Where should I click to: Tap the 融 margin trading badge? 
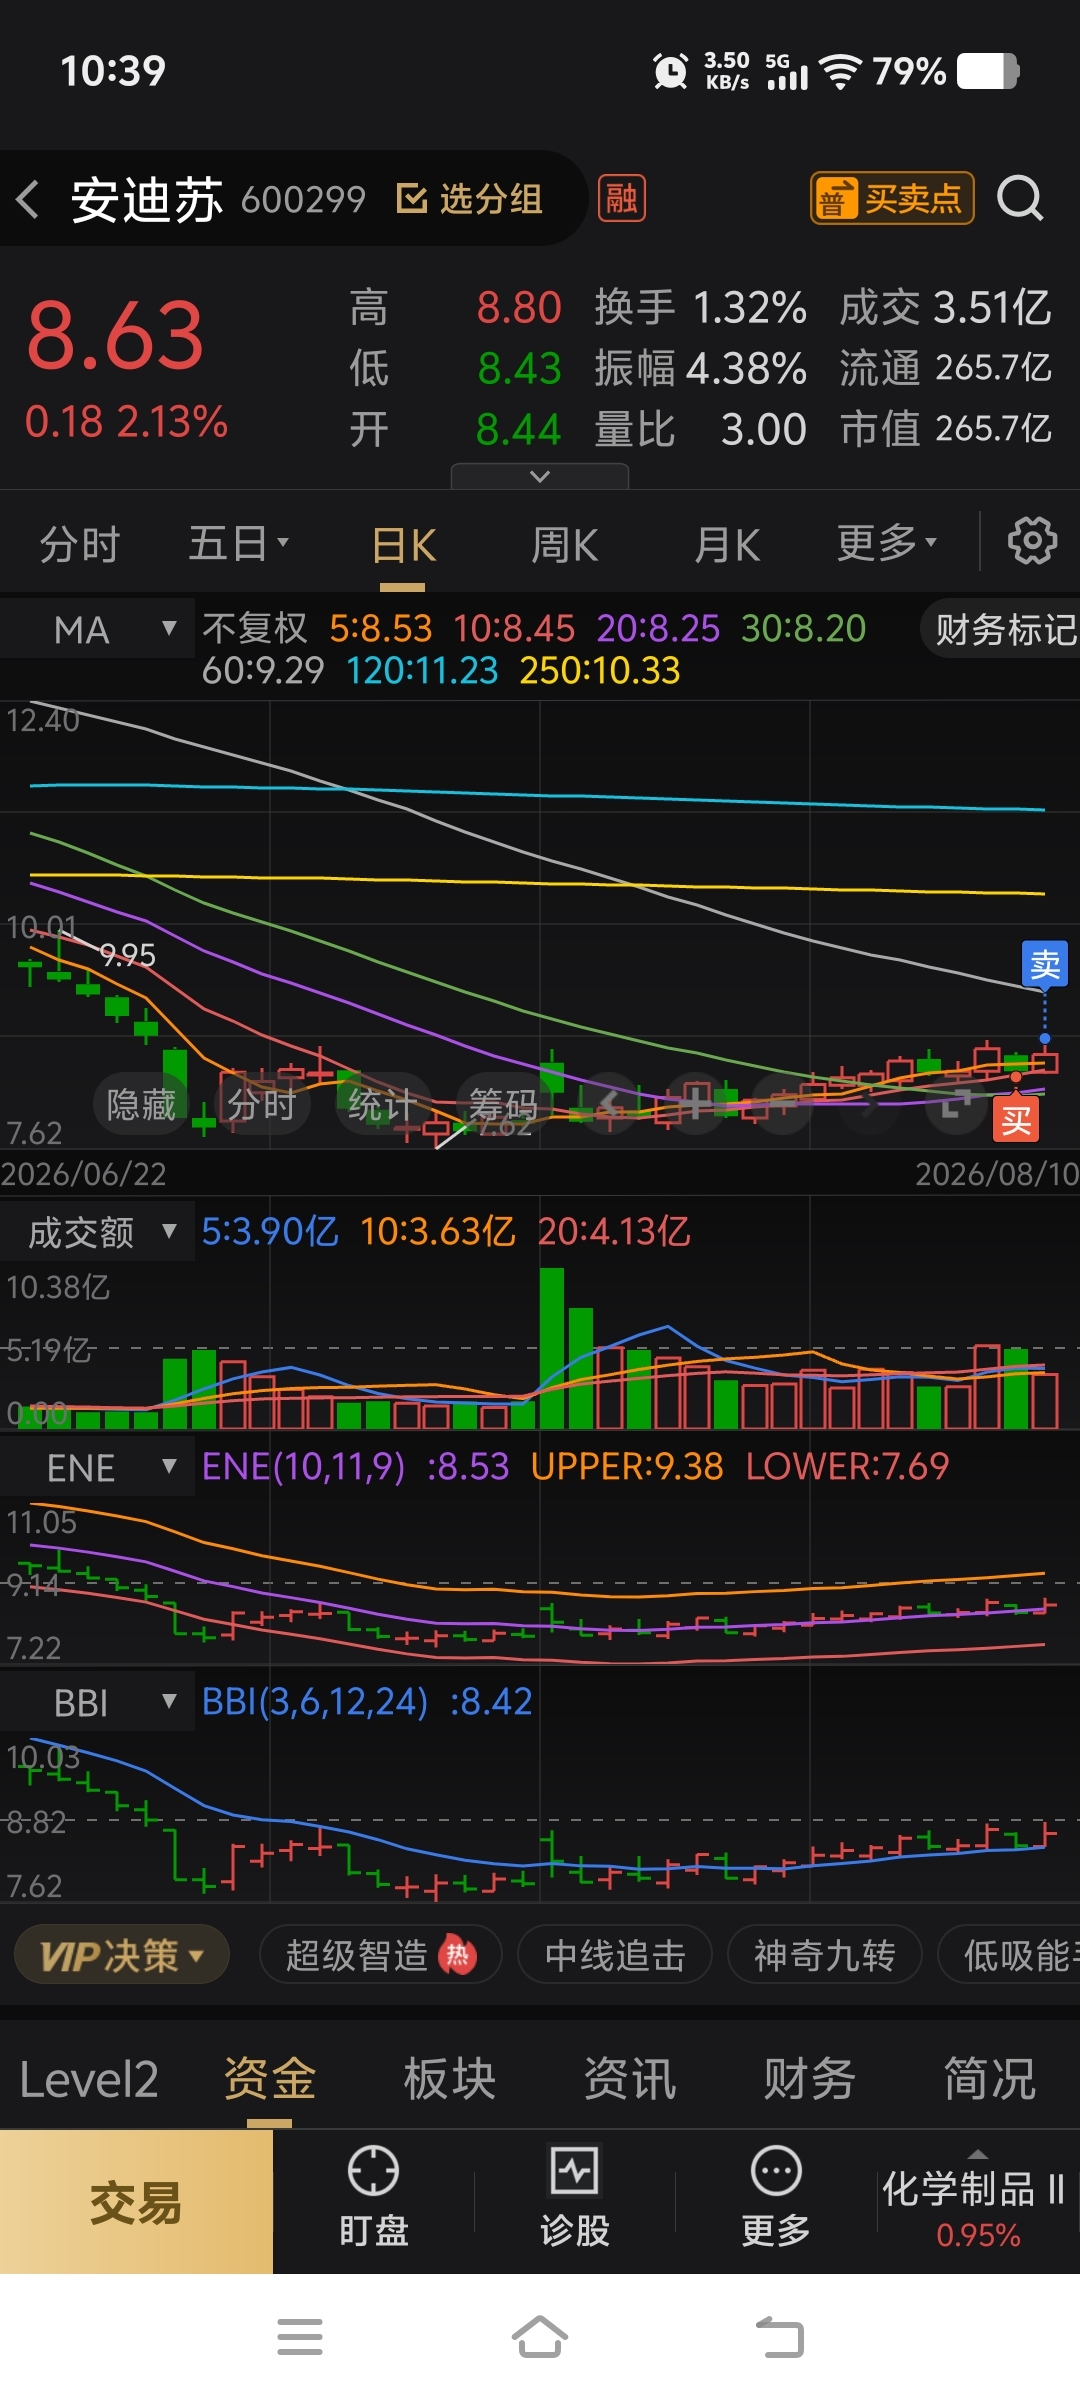point(621,198)
